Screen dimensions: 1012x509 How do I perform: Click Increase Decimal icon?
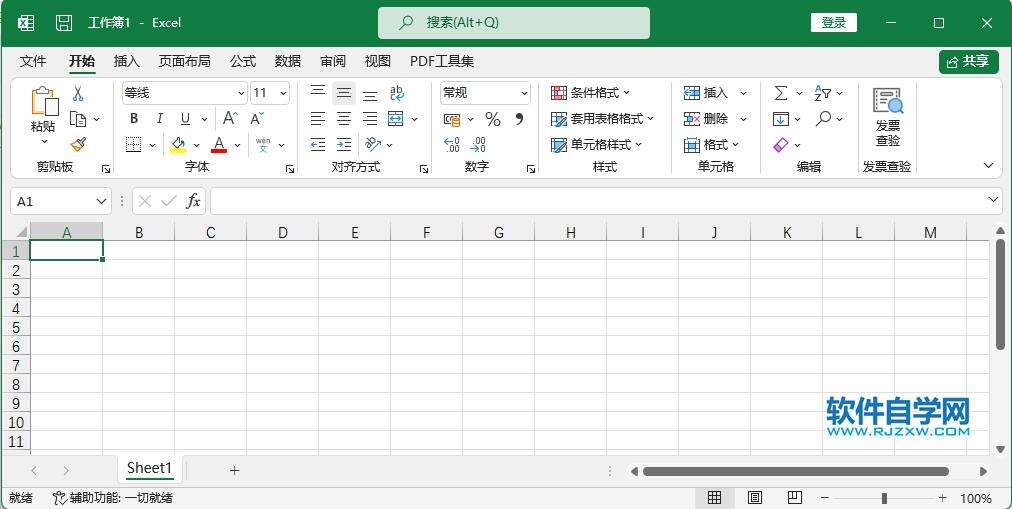coord(452,145)
